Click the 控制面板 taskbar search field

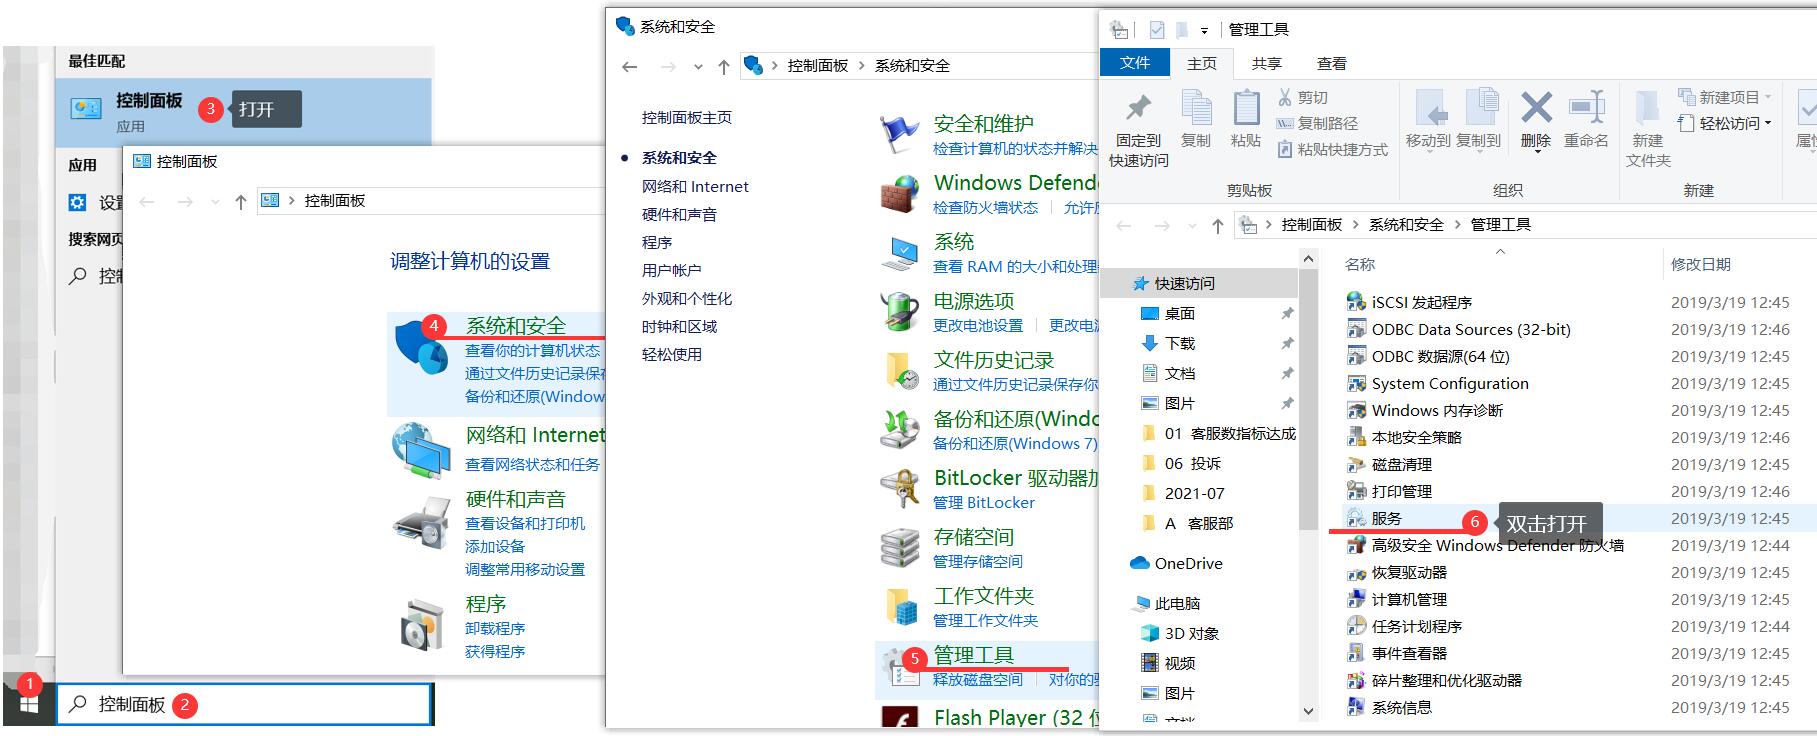click(x=245, y=705)
